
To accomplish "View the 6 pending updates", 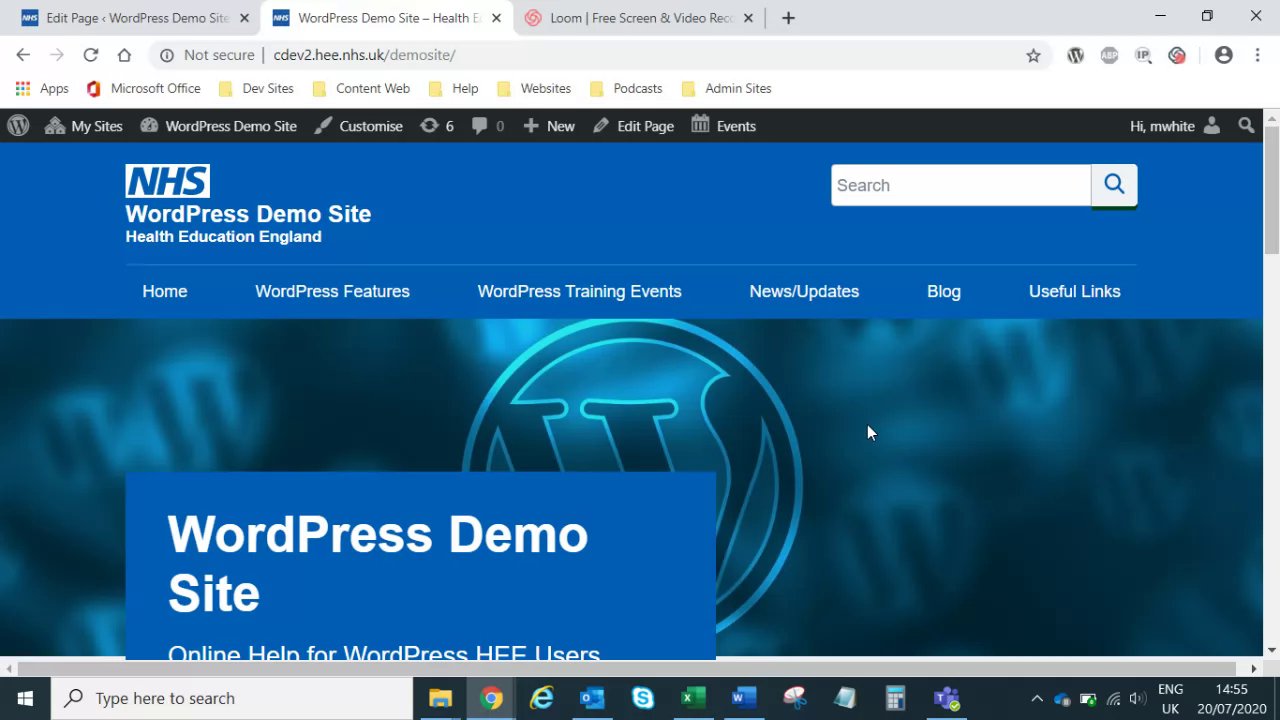I will [x=436, y=126].
